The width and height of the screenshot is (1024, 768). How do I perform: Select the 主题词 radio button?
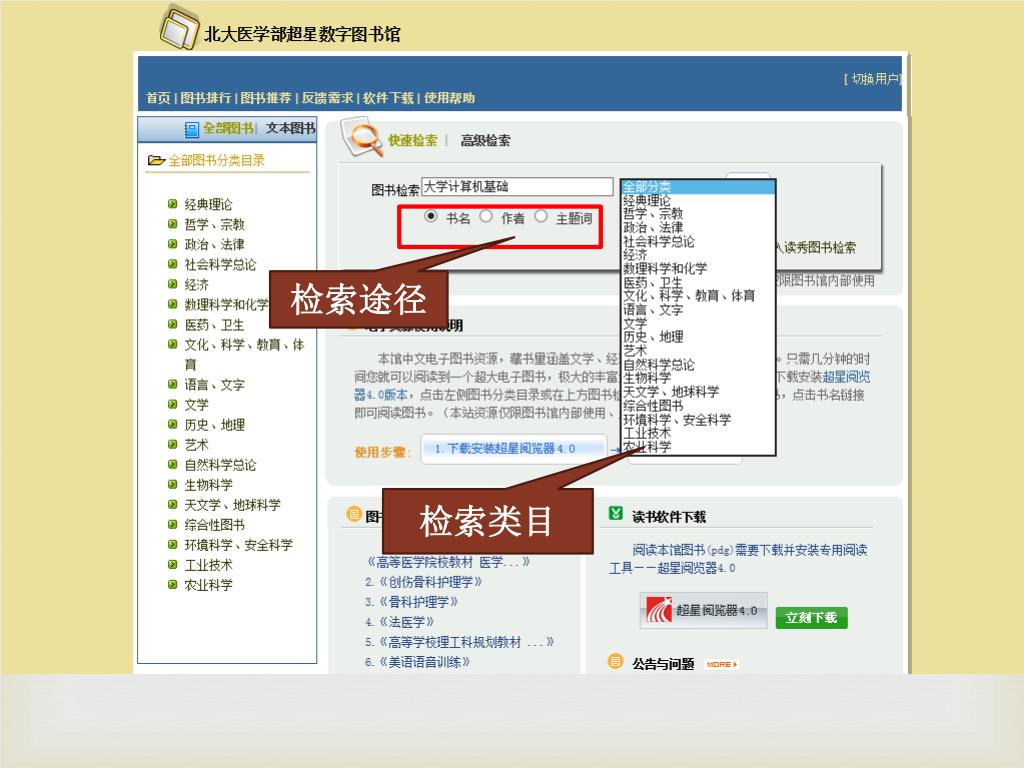tap(541, 216)
